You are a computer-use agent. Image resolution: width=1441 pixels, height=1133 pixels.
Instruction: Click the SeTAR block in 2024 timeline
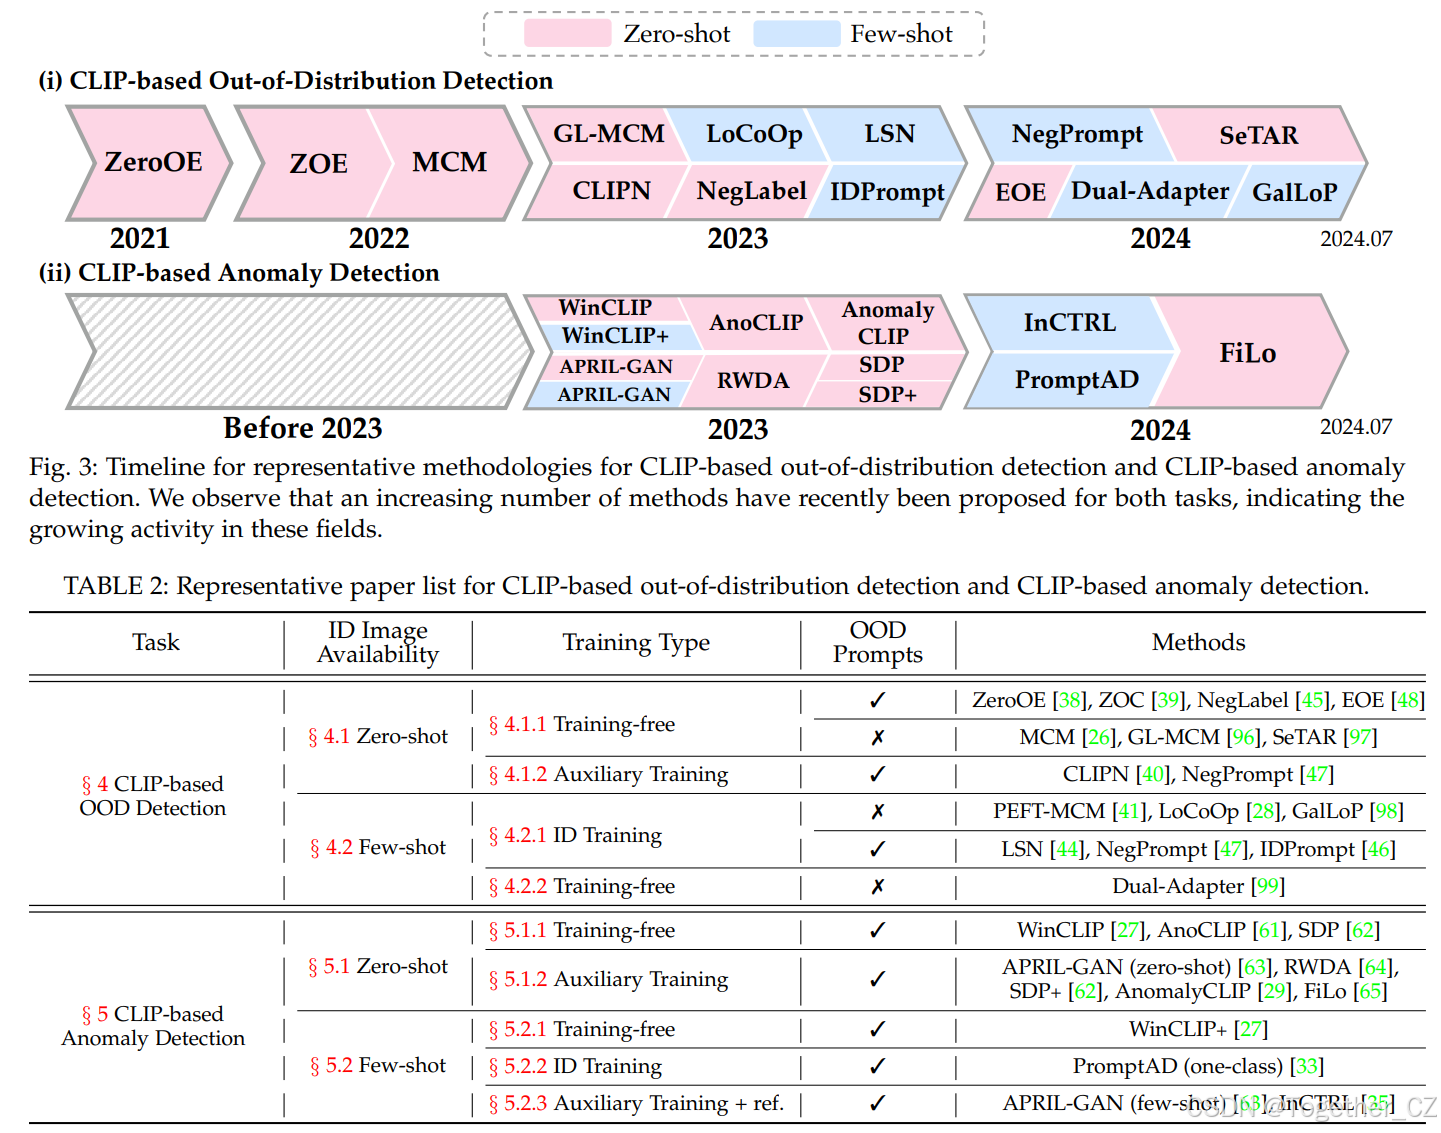coord(1259,135)
